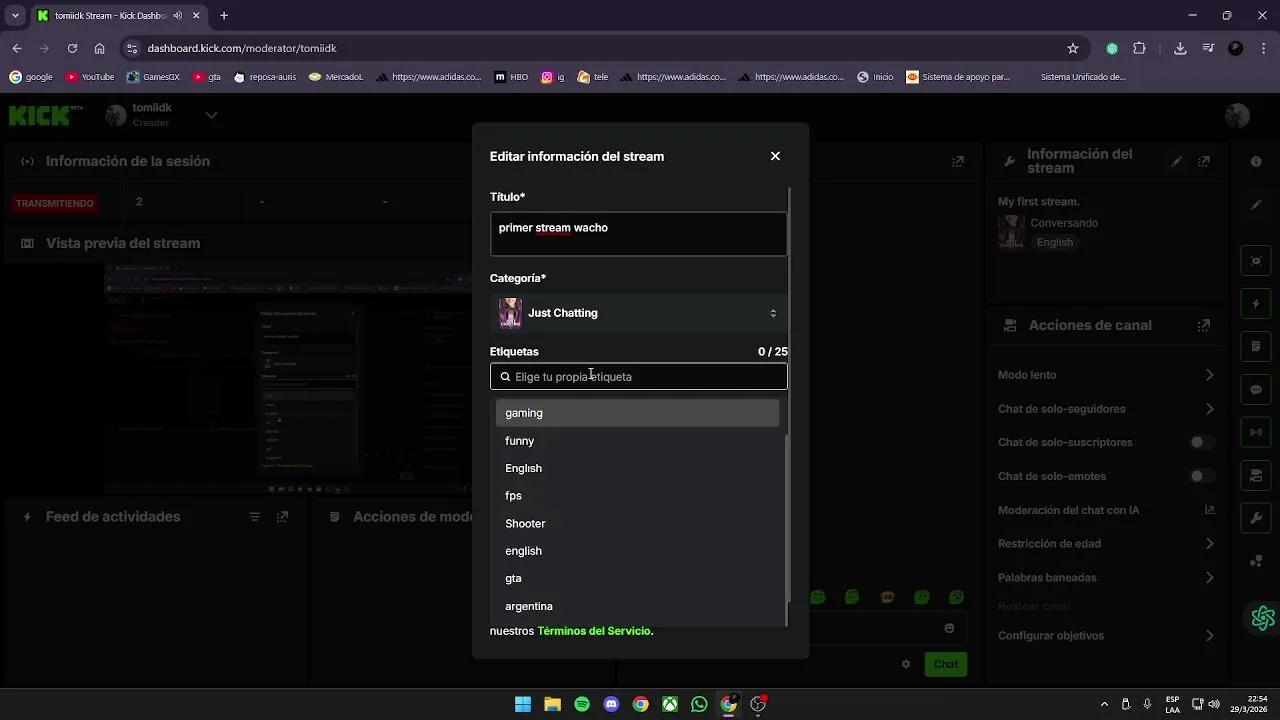Image resolution: width=1280 pixels, height=720 pixels.
Task: Pop out the Acciones de canal panel
Action: (x=1204, y=325)
